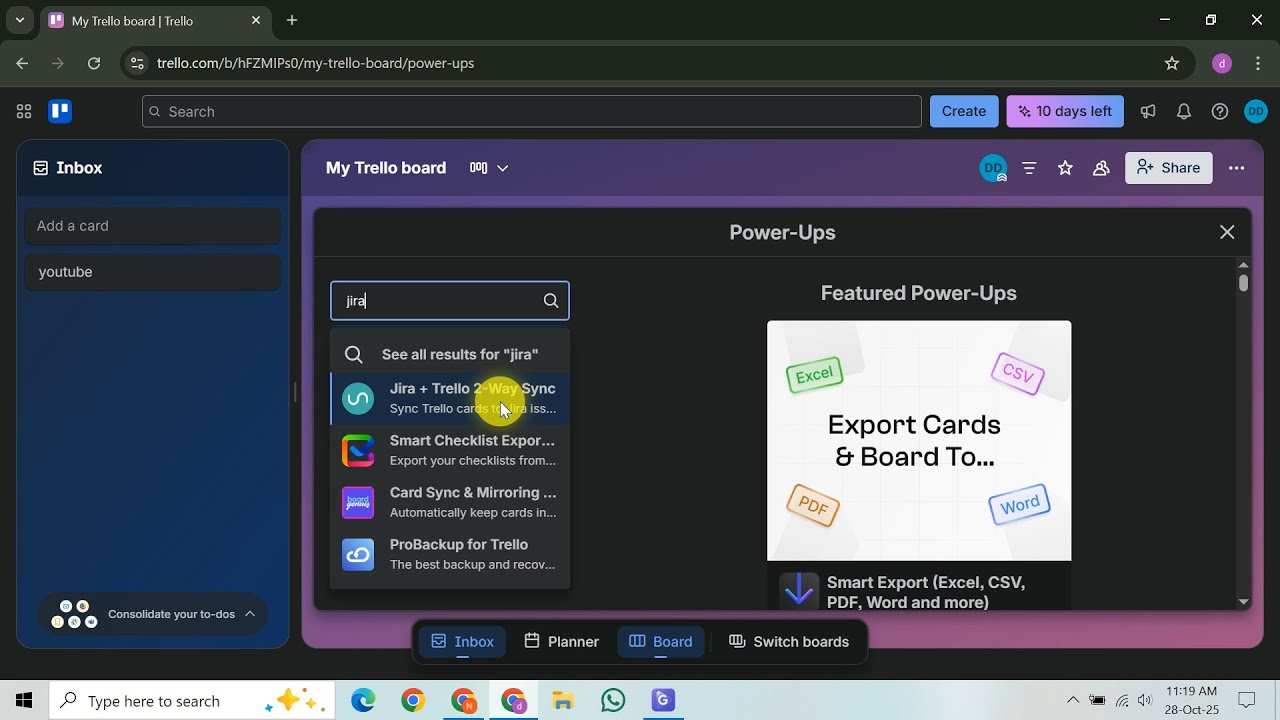This screenshot has width=1280, height=720.
Task: Reload the page in Chrome
Action: (x=94, y=63)
